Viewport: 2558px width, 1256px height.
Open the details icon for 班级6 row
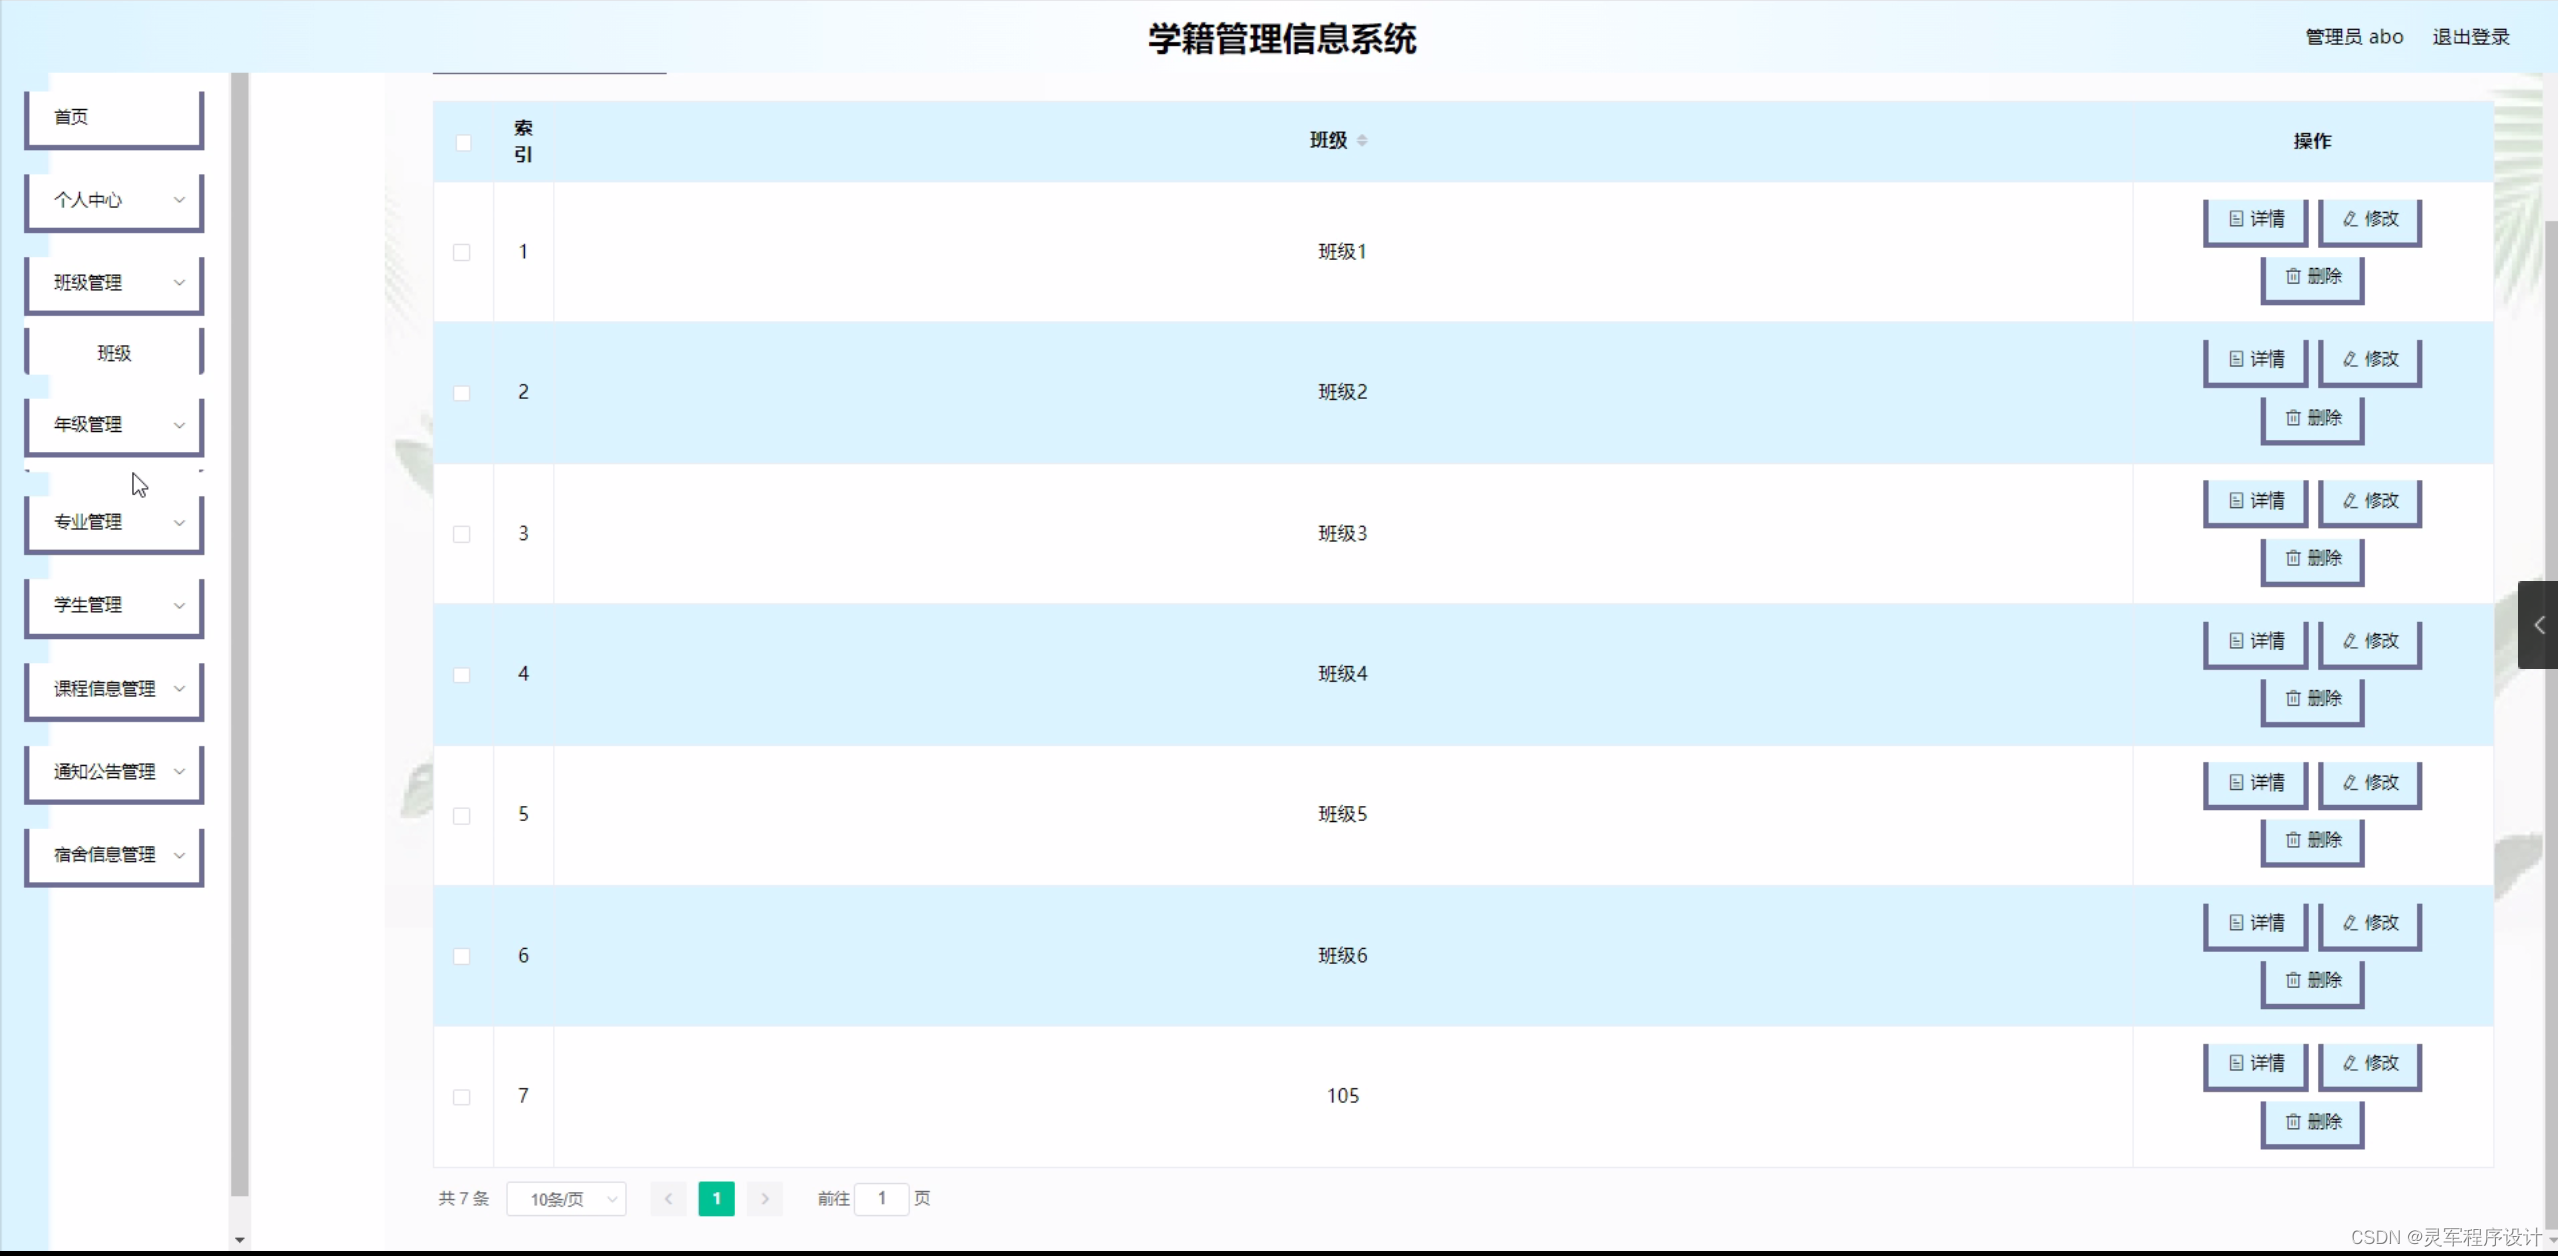click(x=2236, y=923)
